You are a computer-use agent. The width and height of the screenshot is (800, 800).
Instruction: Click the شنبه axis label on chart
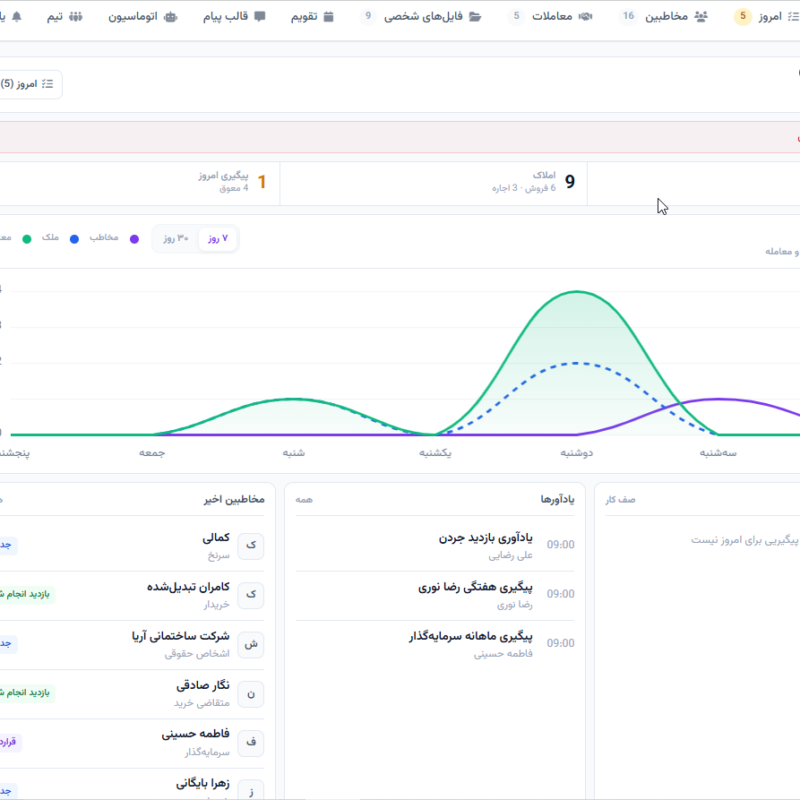tap(294, 453)
